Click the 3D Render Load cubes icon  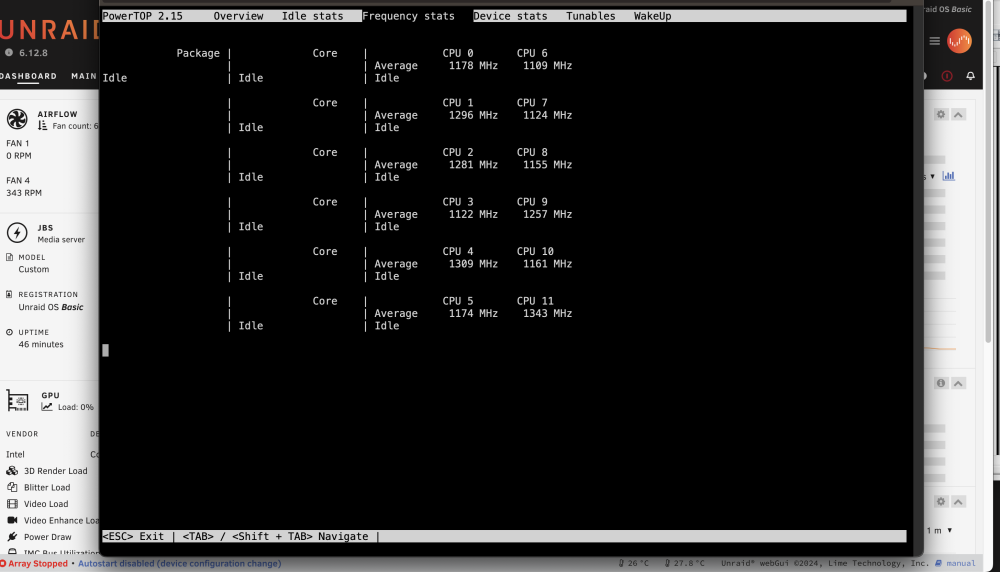(12, 471)
